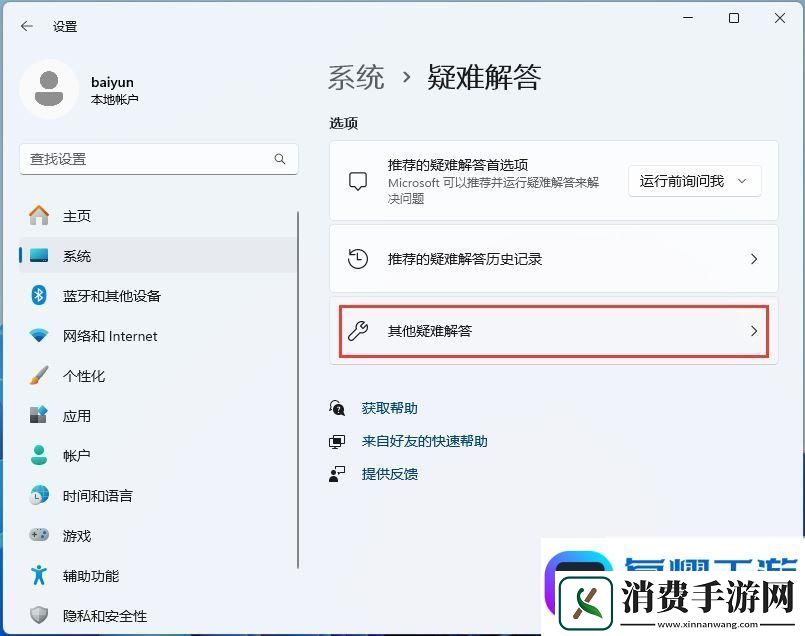Click the speech bubble troubleshooter preference icon
This screenshot has height=636, width=805.
point(358,181)
